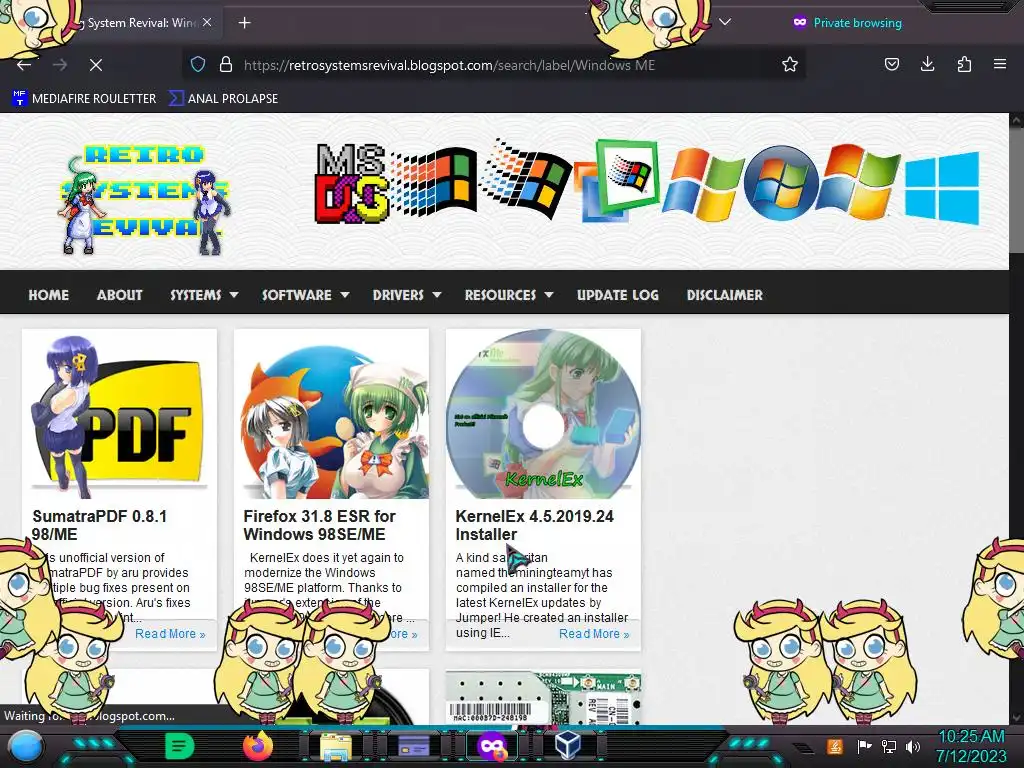Screen dimensions: 1024x768
Task: Open the extensions menu
Action: [x=964, y=64]
